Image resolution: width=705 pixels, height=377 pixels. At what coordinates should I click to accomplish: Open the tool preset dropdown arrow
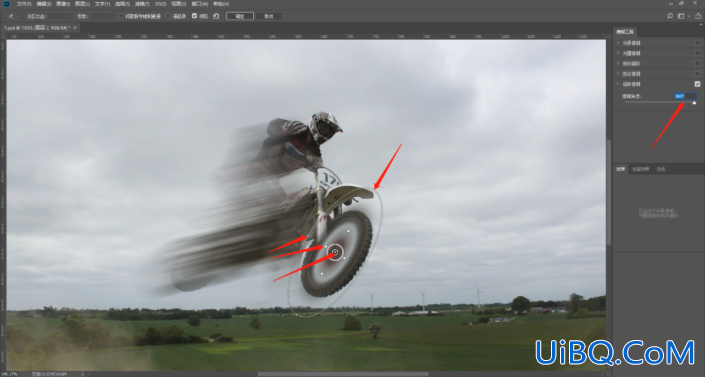[18, 17]
